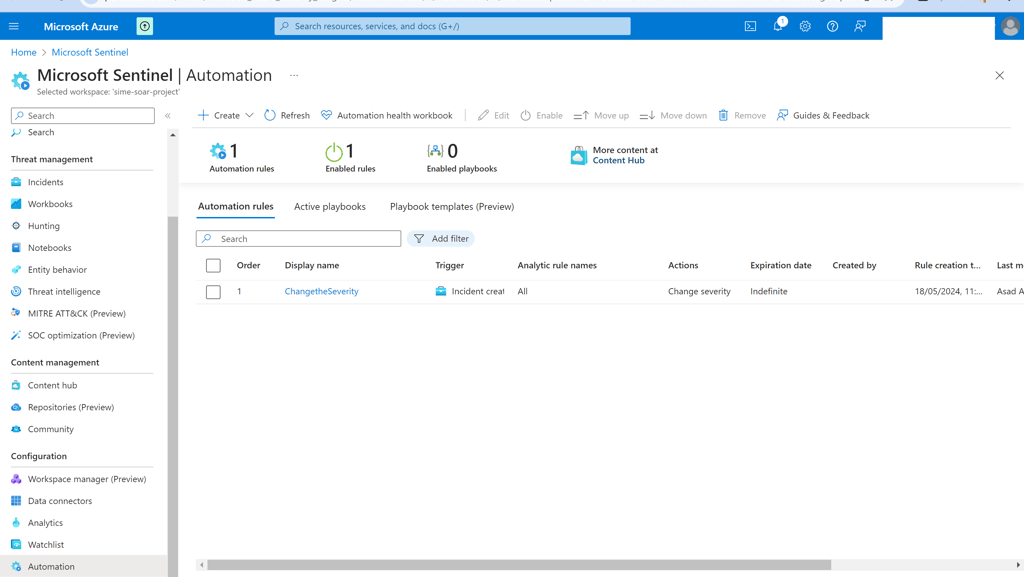
Task: Click the user account avatar
Action: [x=1010, y=27]
